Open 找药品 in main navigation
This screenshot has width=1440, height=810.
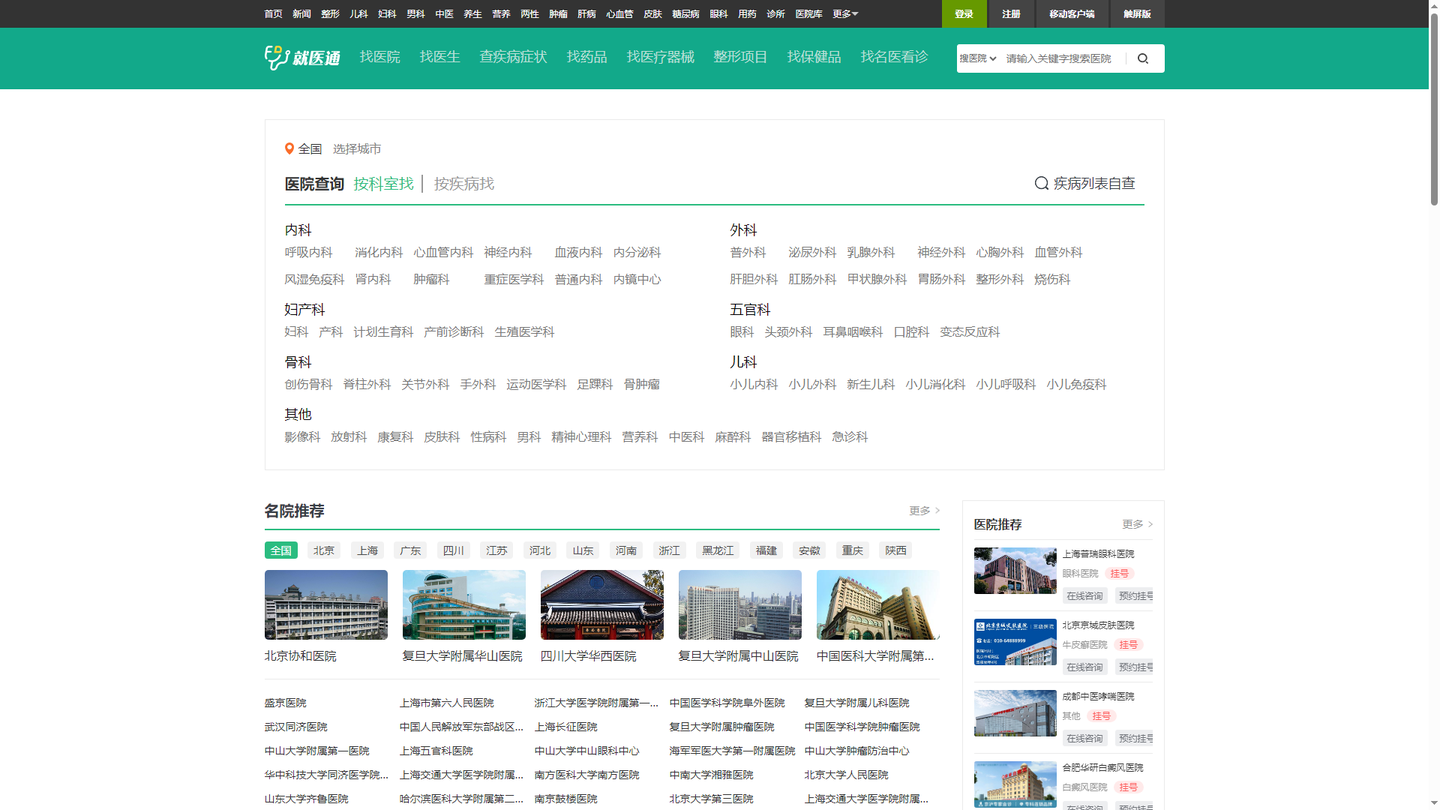click(587, 57)
